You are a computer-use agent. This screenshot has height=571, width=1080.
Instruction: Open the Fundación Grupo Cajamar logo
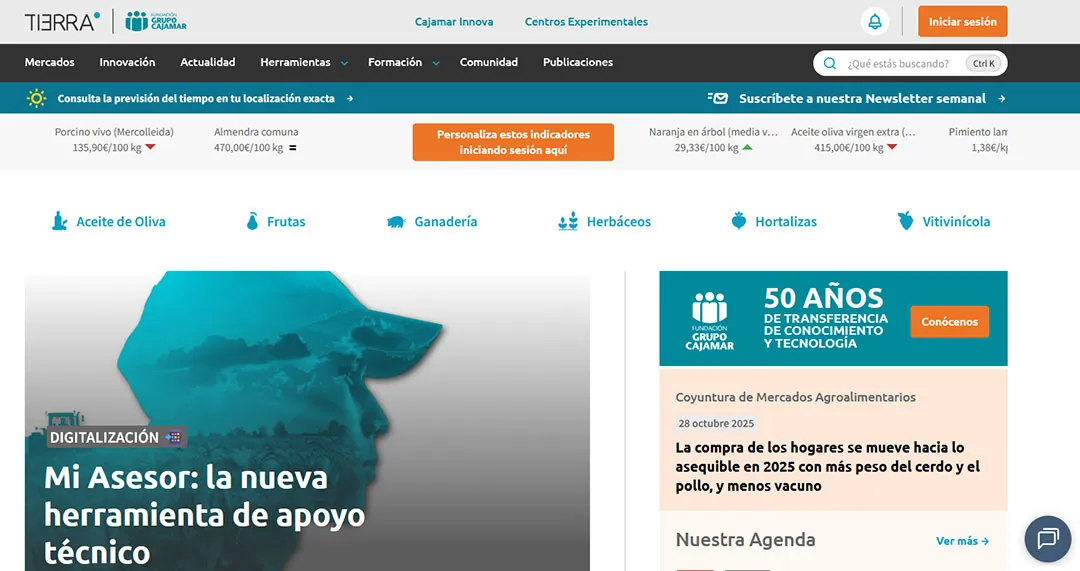(156, 21)
